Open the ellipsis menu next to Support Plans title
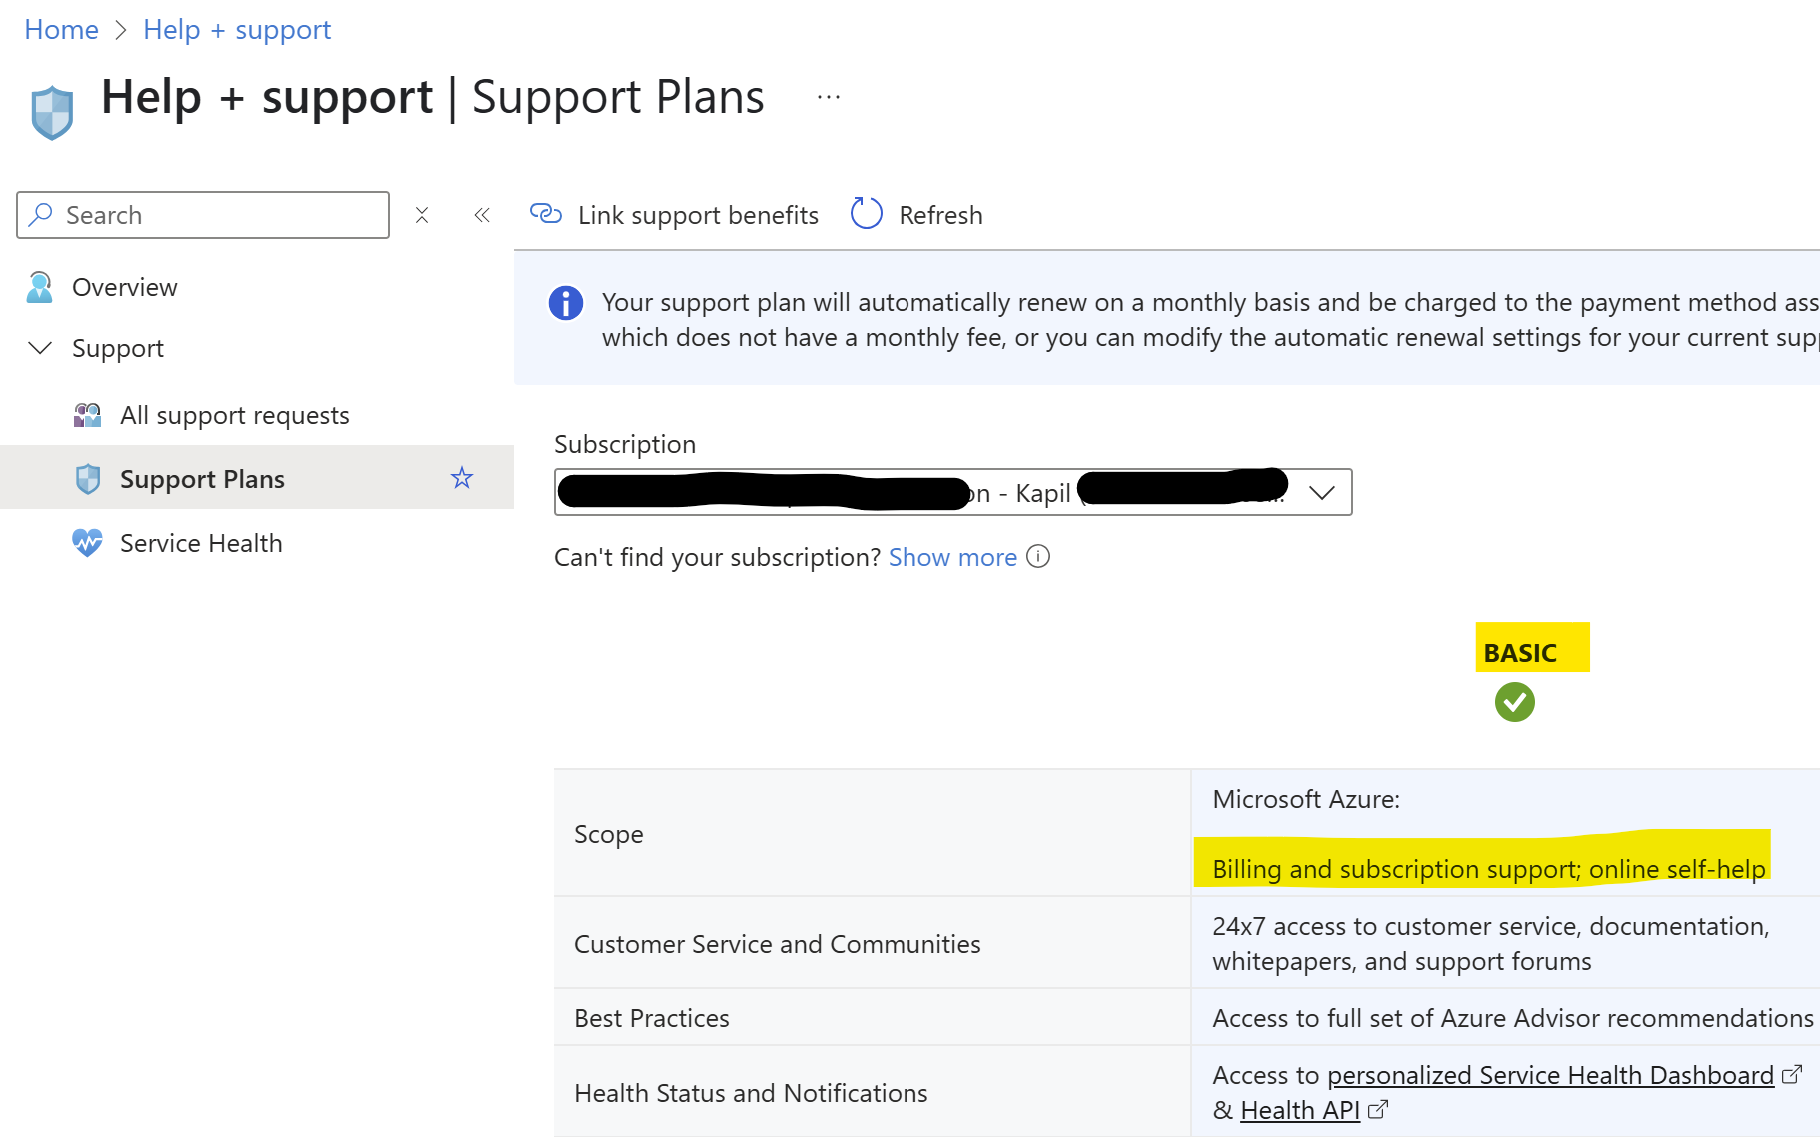 (x=828, y=95)
